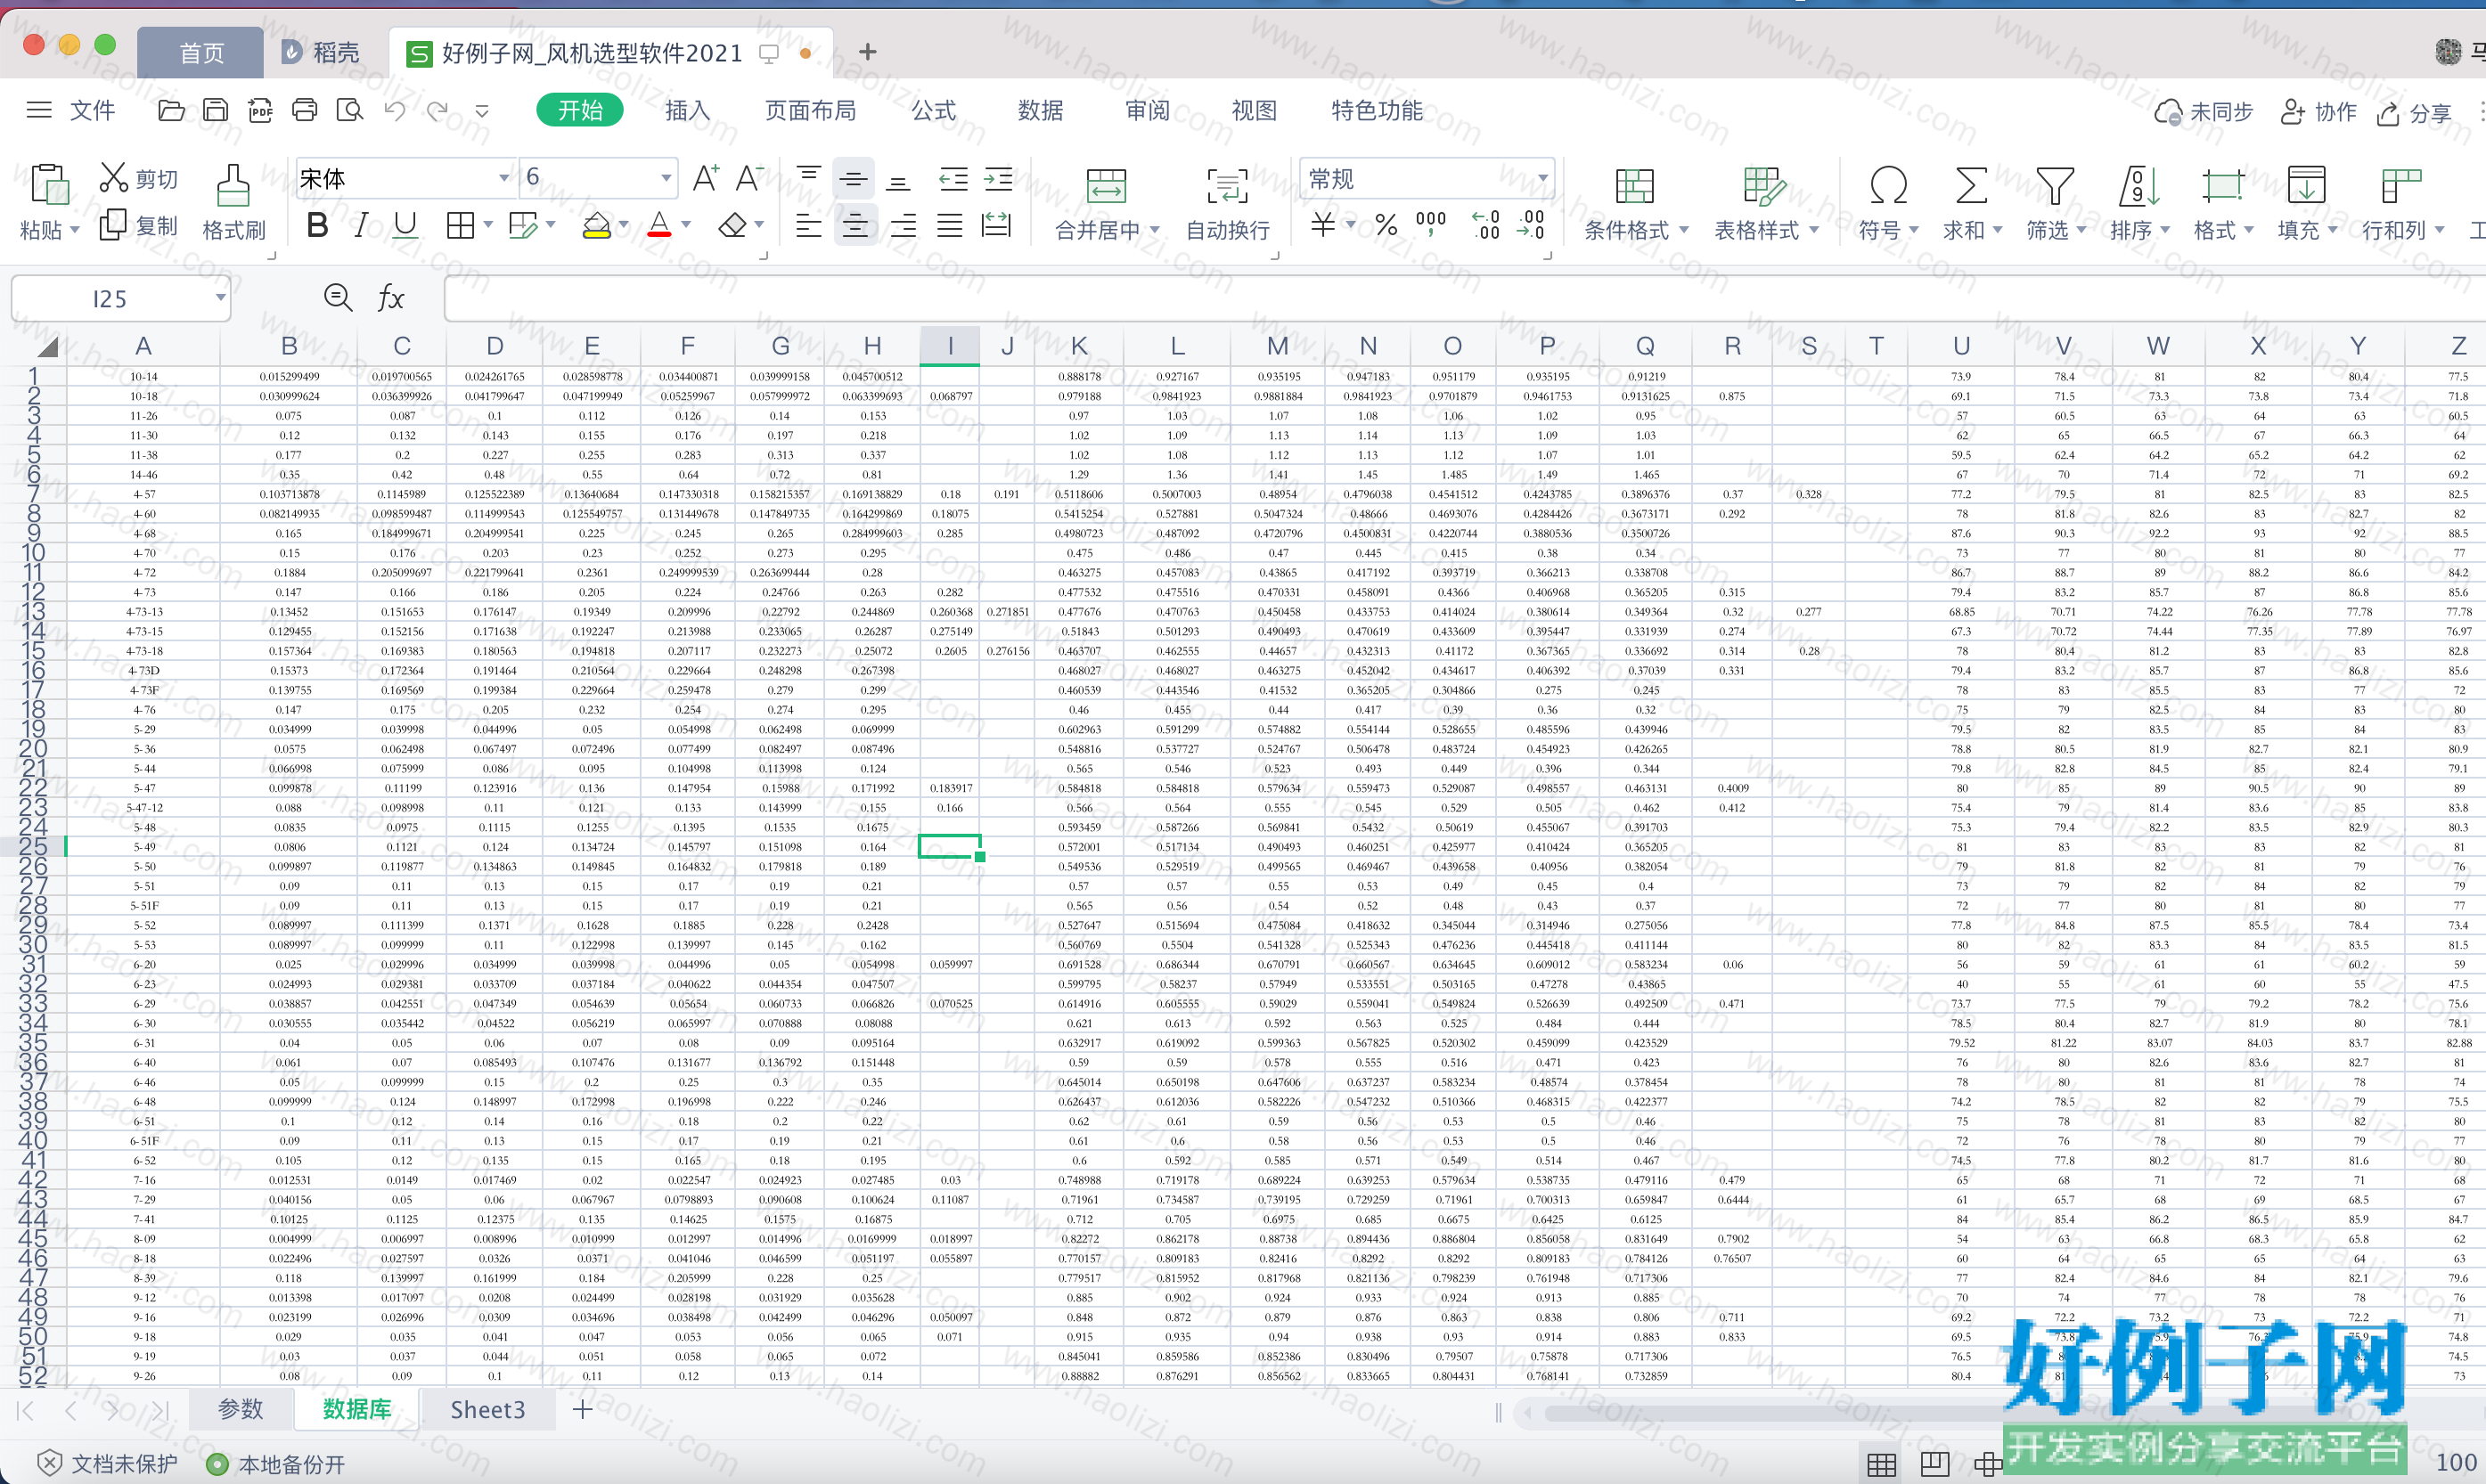
Task: Click the 求和 sum icon
Action: point(1971,185)
